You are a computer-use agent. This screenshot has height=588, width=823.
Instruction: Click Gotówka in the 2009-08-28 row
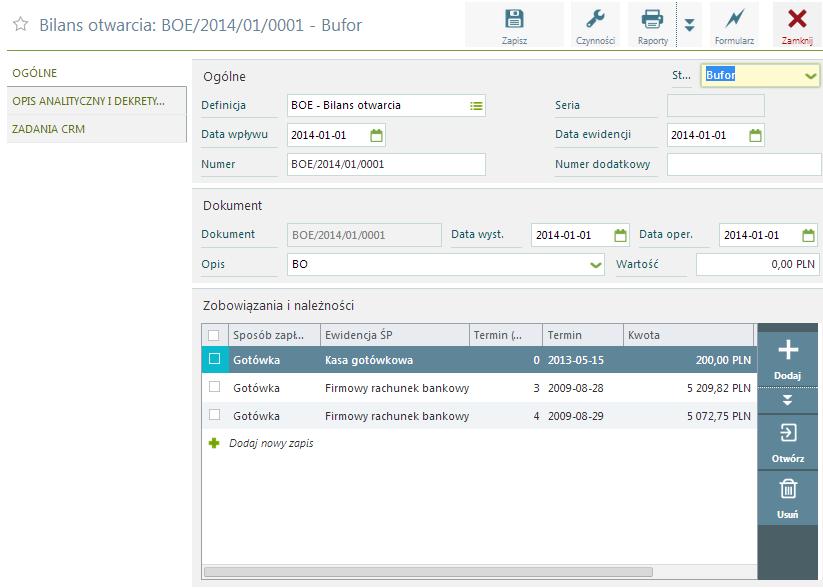[256, 388]
